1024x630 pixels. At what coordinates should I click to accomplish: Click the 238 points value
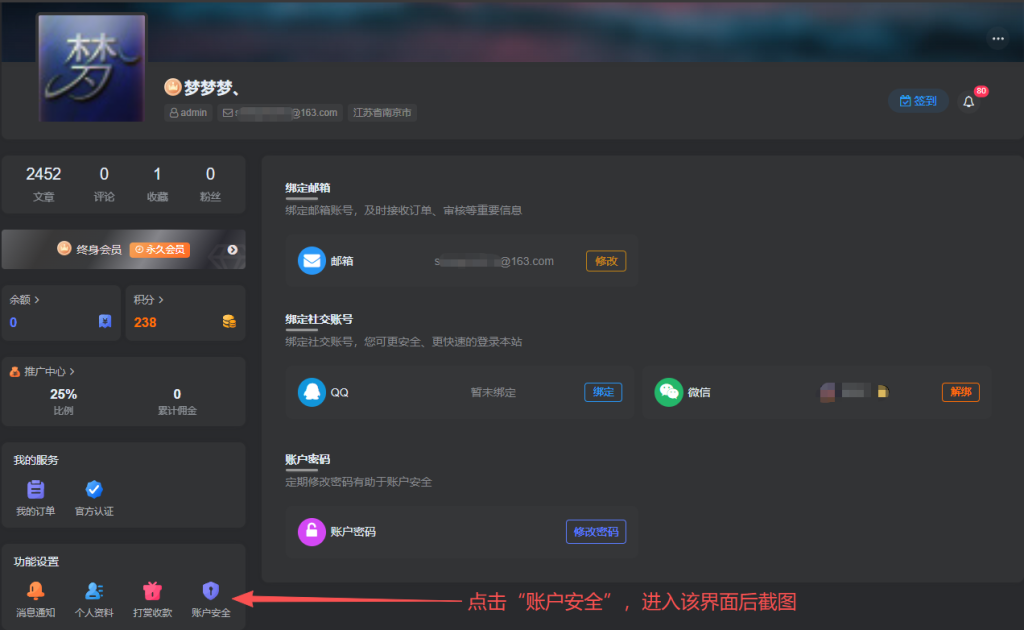145,323
